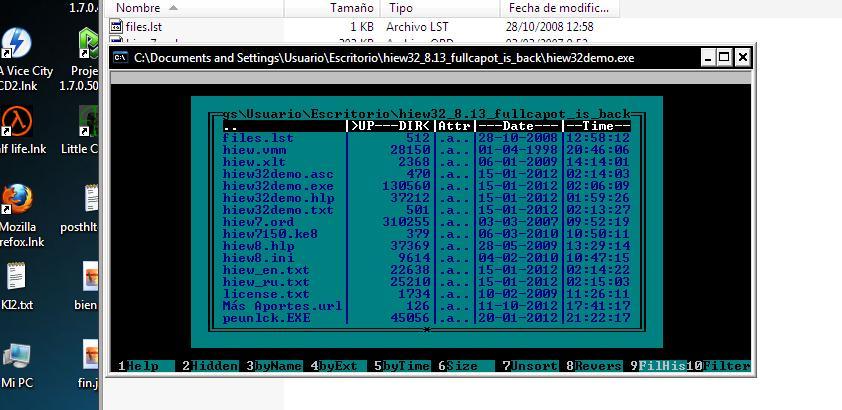Select hiew32demo.txt in the Hiew list
842x410 pixels.
point(427,210)
